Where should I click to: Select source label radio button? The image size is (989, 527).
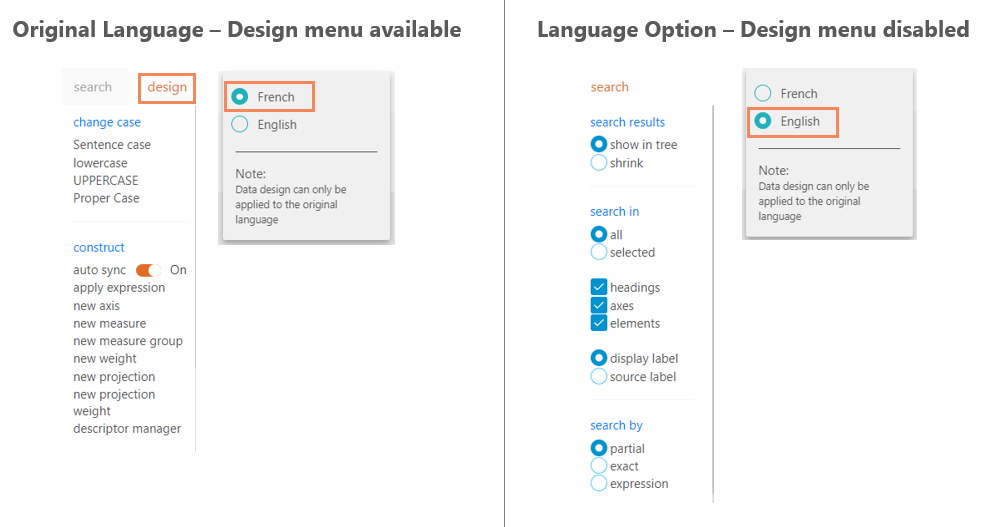point(599,377)
